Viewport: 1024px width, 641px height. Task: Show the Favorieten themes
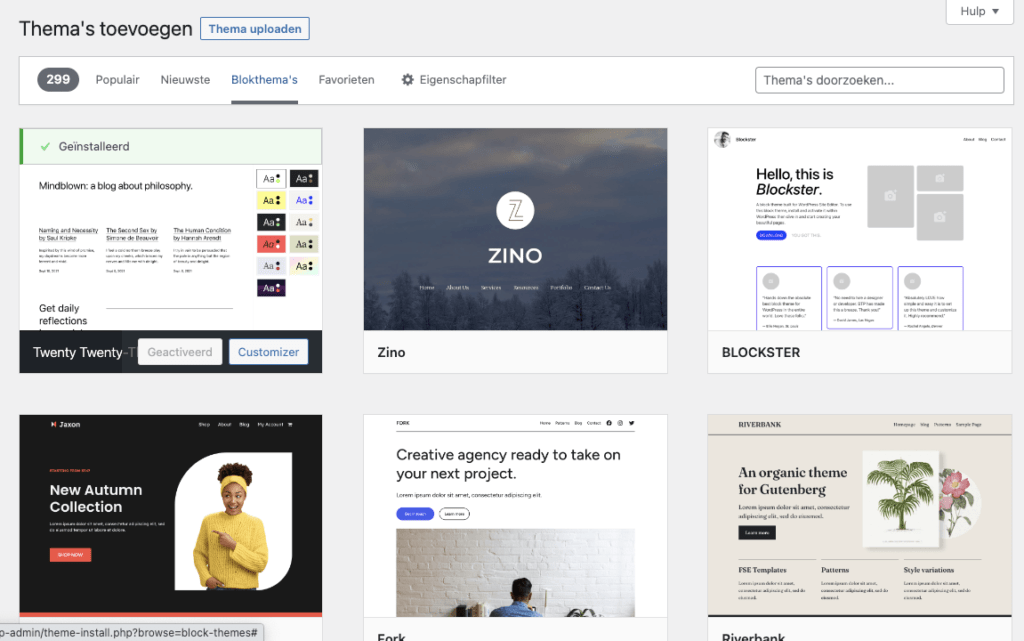pyautogui.click(x=346, y=80)
